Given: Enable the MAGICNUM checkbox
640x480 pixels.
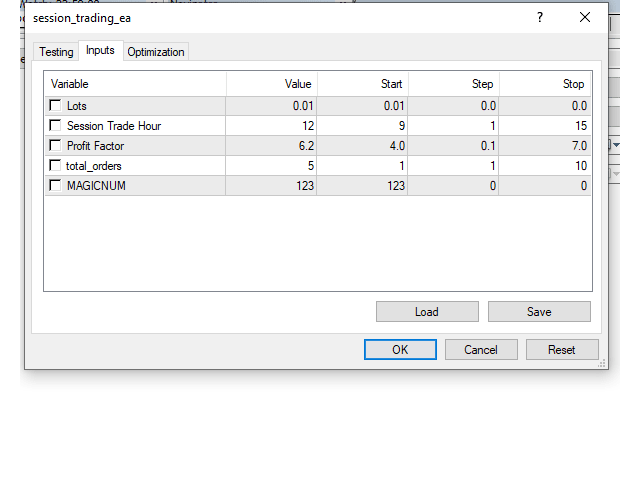Looking at the screenshot, I should pos(55,185).
